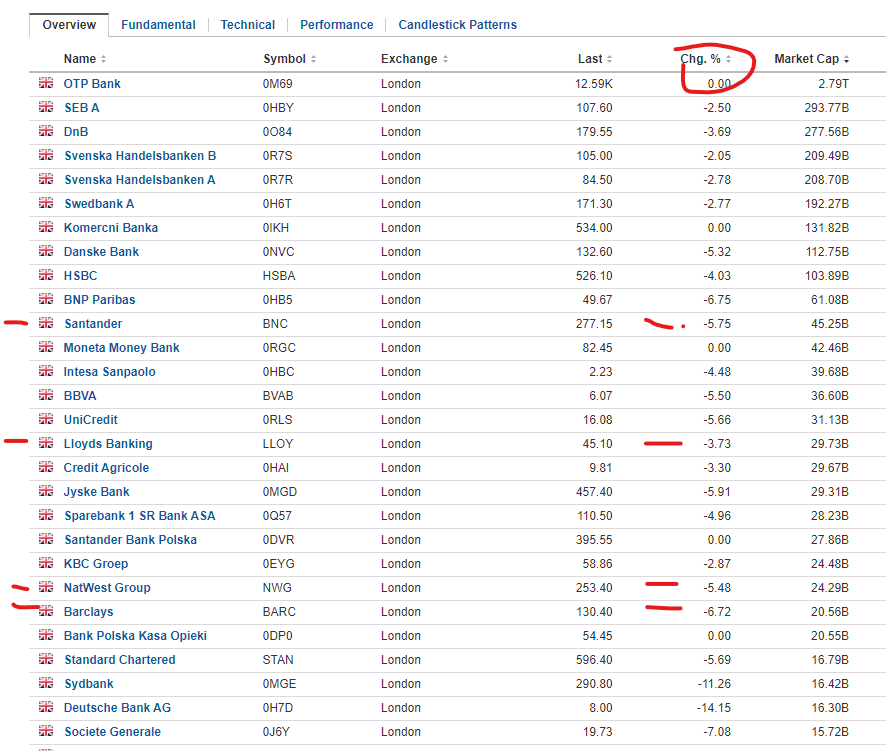
Task: Click the symbol cell BARC
Action: point(279,612)
